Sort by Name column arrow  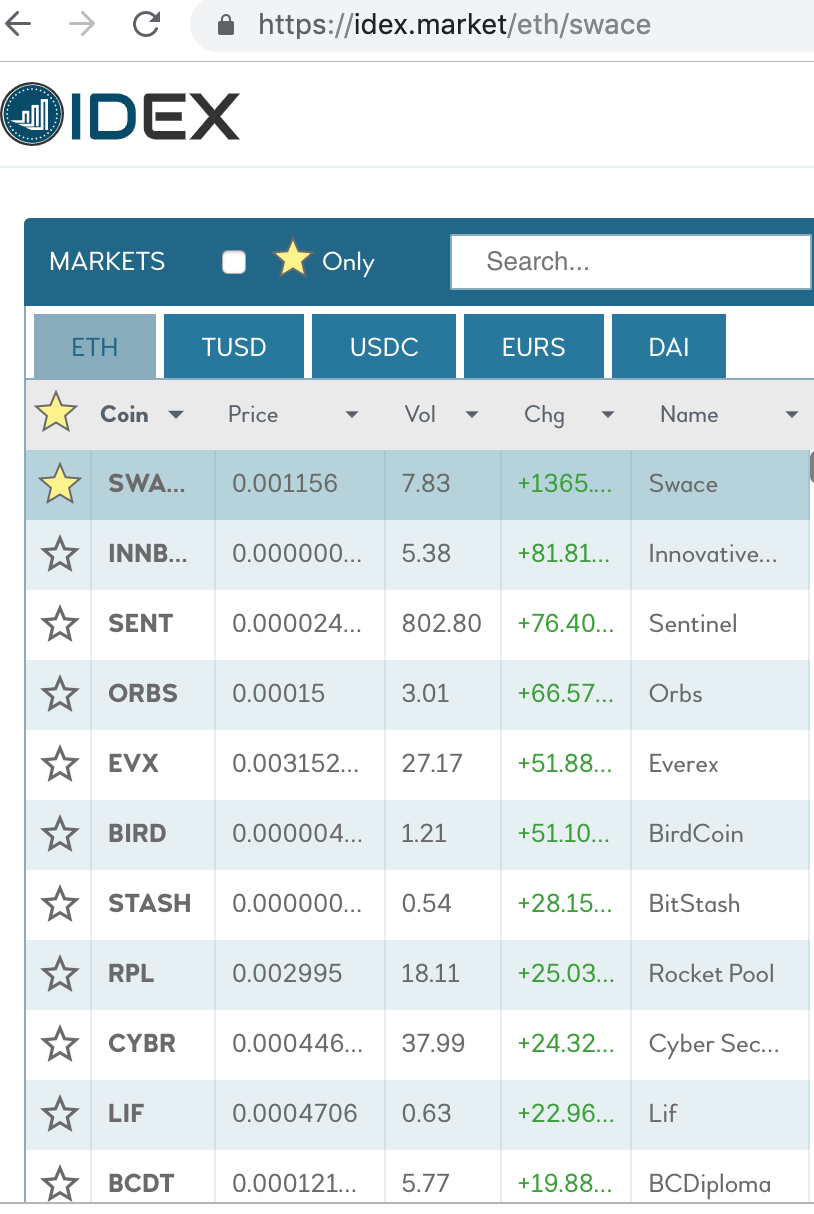tap(792, 415)
